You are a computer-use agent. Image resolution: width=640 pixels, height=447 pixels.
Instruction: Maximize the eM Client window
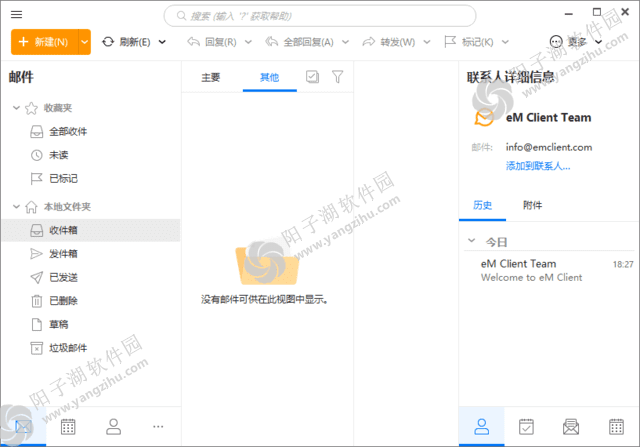597,12
